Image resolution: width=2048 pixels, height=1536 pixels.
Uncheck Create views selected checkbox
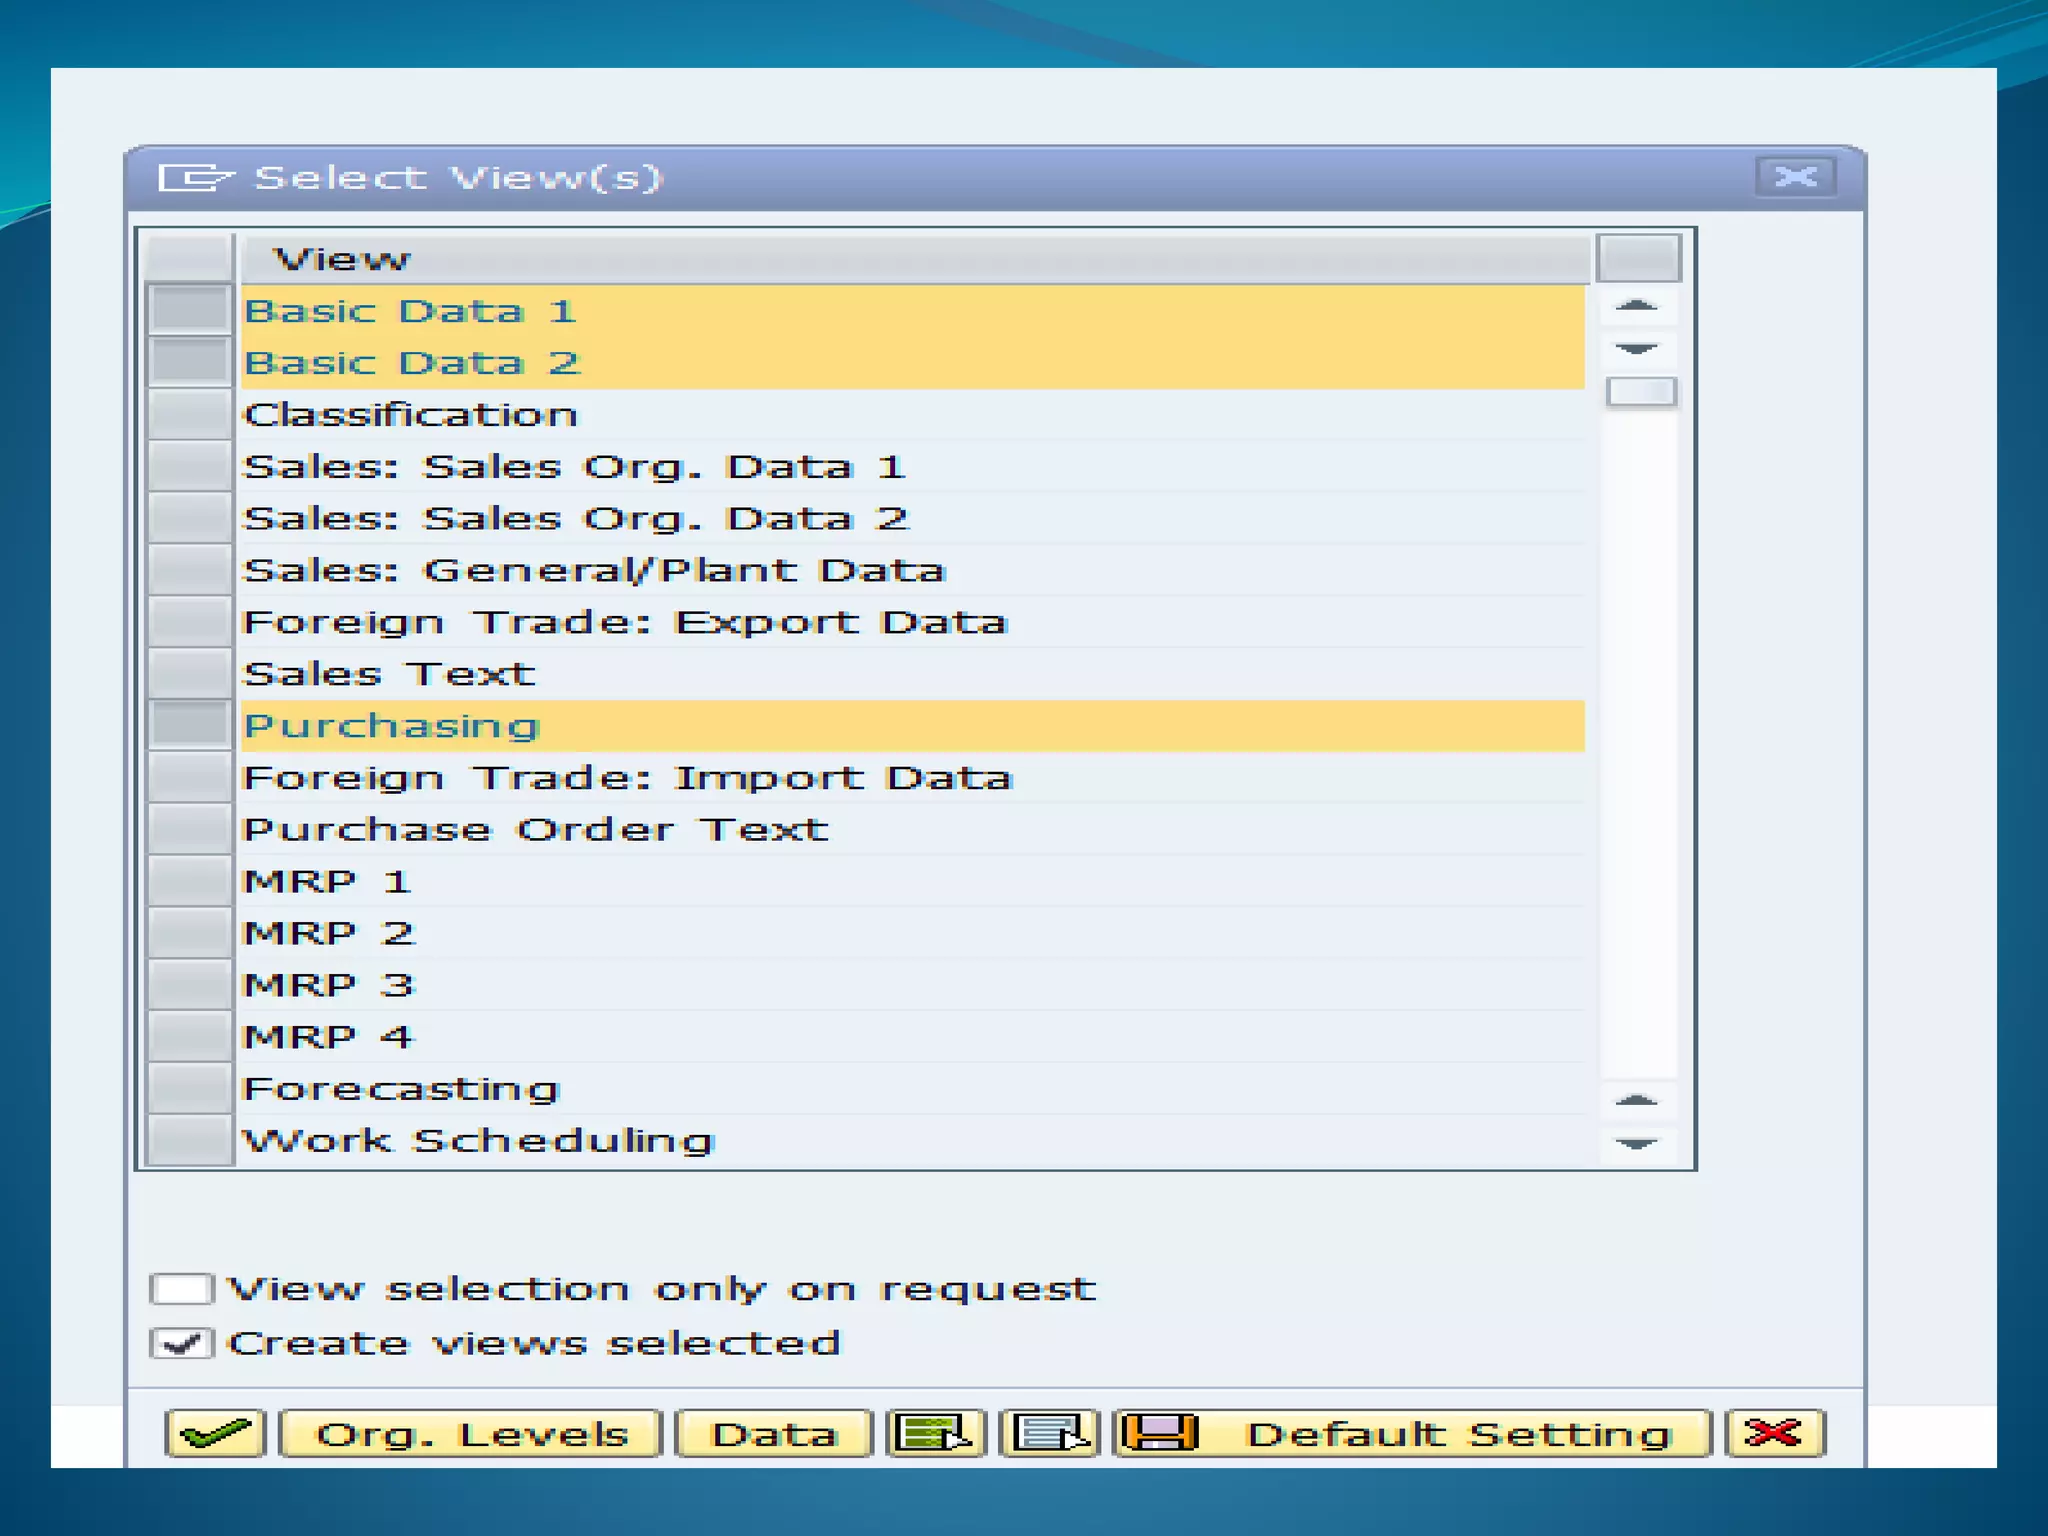(181, 1343)
